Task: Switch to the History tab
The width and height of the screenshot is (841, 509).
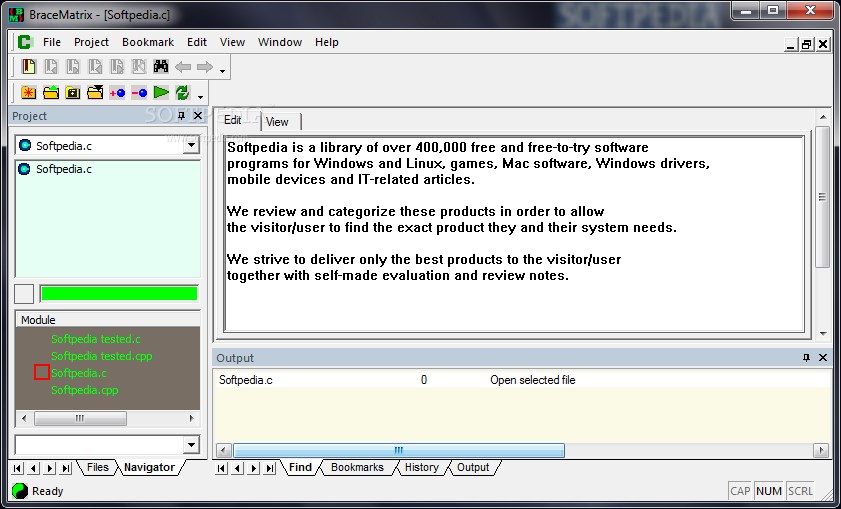Action: [422, 467]
